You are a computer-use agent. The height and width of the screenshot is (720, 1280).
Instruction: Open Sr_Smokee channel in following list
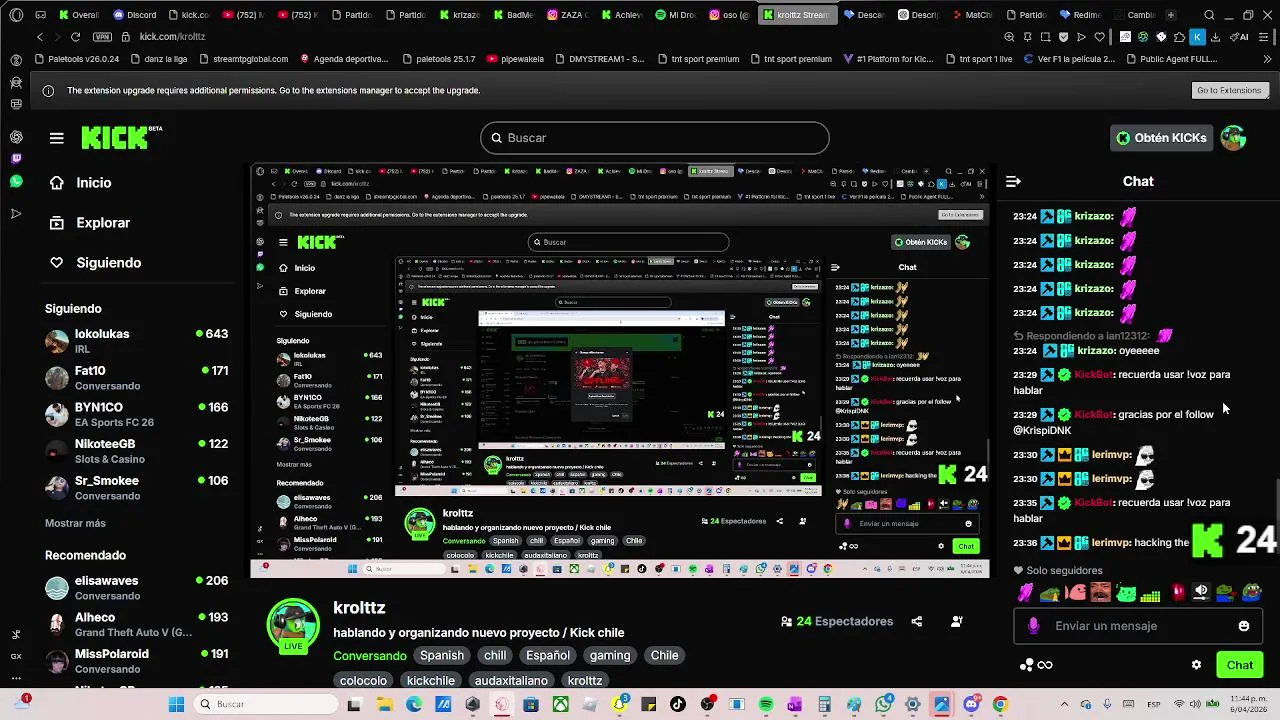(137, 488)
